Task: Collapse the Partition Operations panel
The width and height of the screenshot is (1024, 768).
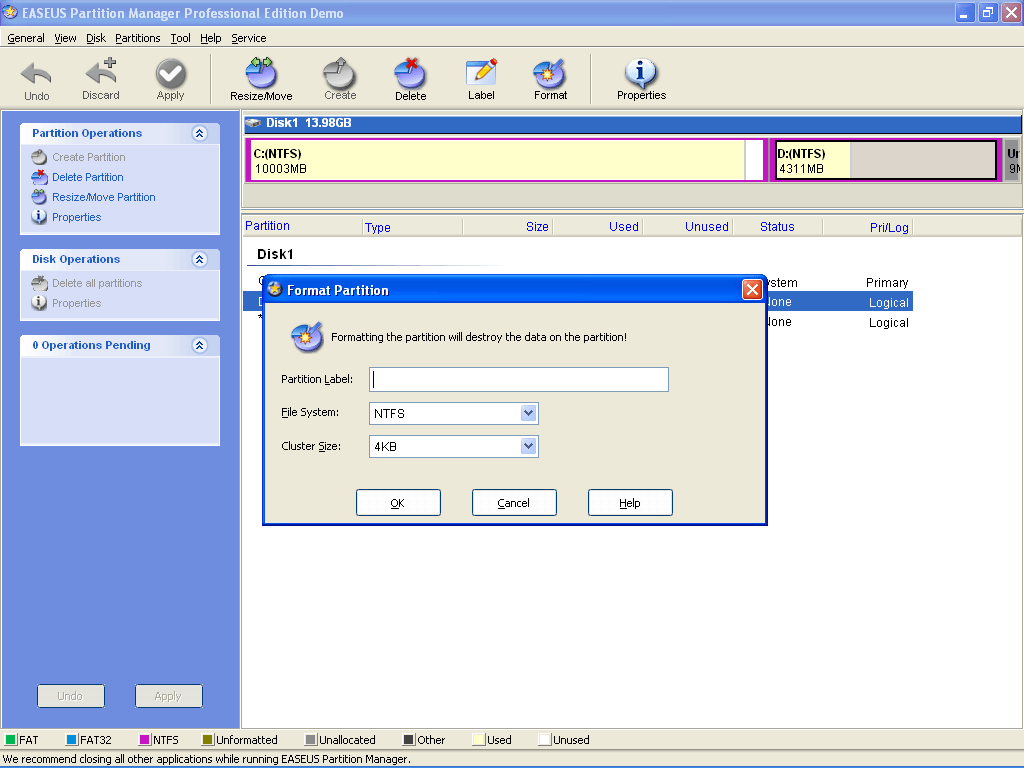Action: click(199, 133)
